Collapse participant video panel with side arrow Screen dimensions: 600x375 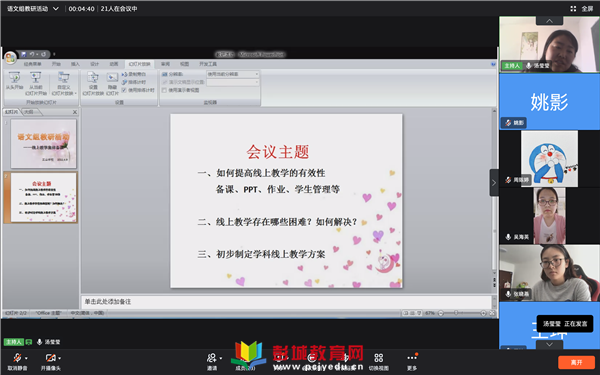pos(494,183)
